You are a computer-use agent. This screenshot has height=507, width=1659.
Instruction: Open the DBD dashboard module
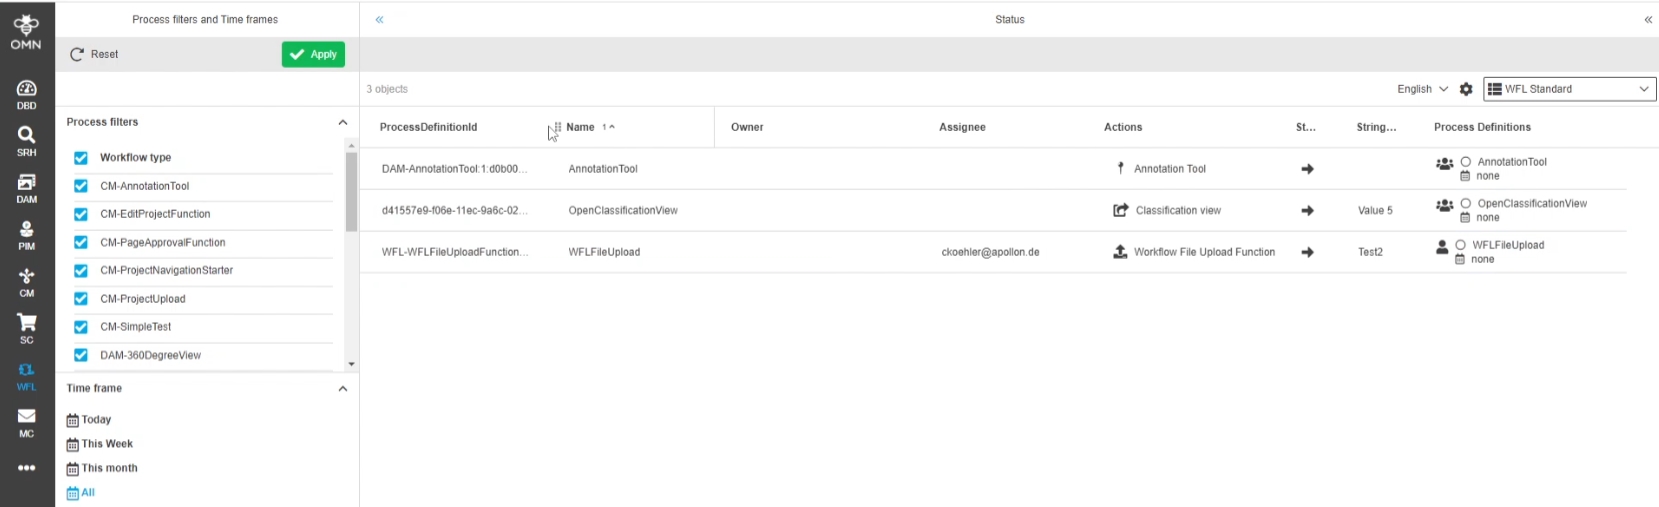point(27,94)
